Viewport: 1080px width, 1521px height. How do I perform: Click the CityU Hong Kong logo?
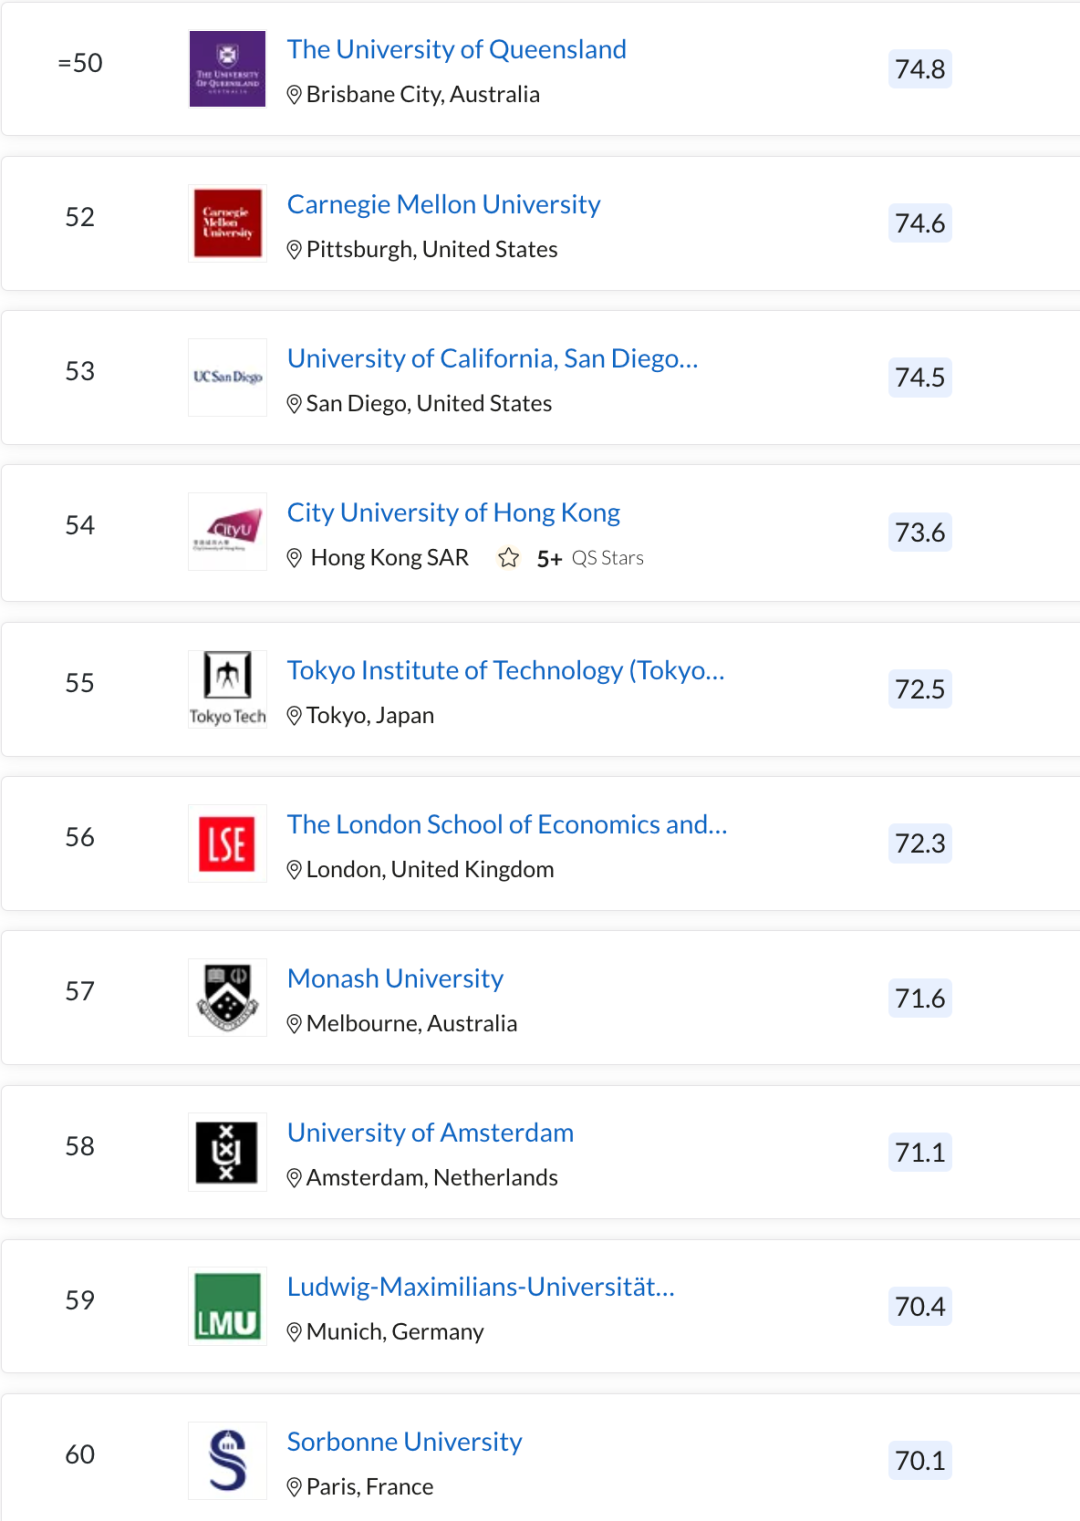coord(227,531)
